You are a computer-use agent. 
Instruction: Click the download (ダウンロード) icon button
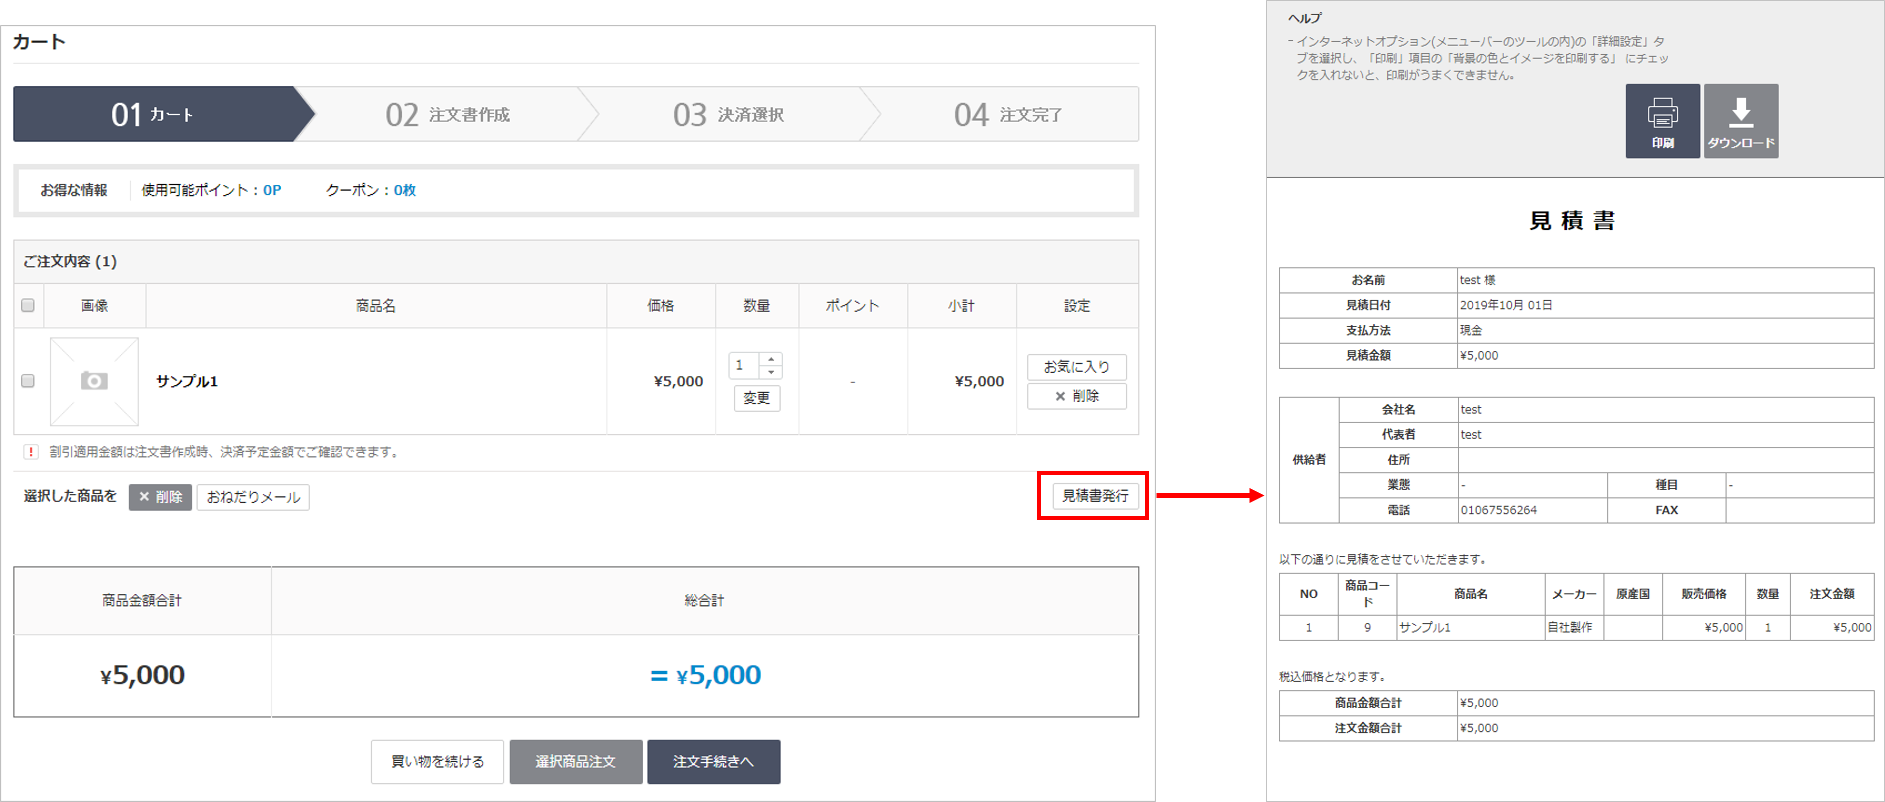pos(1740,121)
